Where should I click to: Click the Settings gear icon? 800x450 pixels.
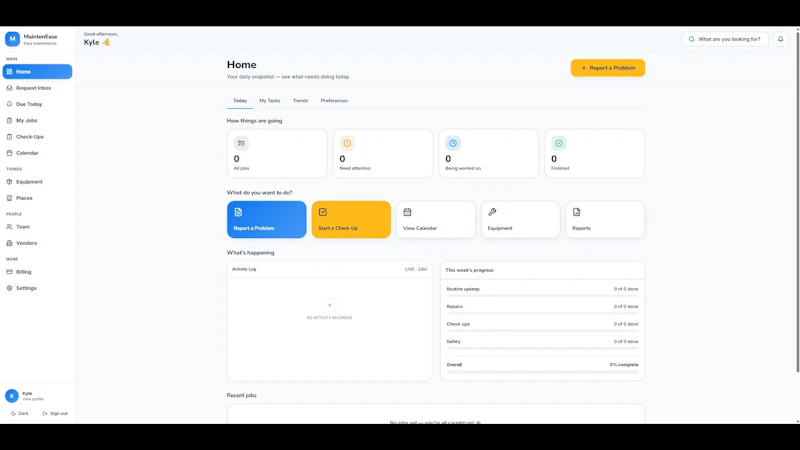coord(9,288)
